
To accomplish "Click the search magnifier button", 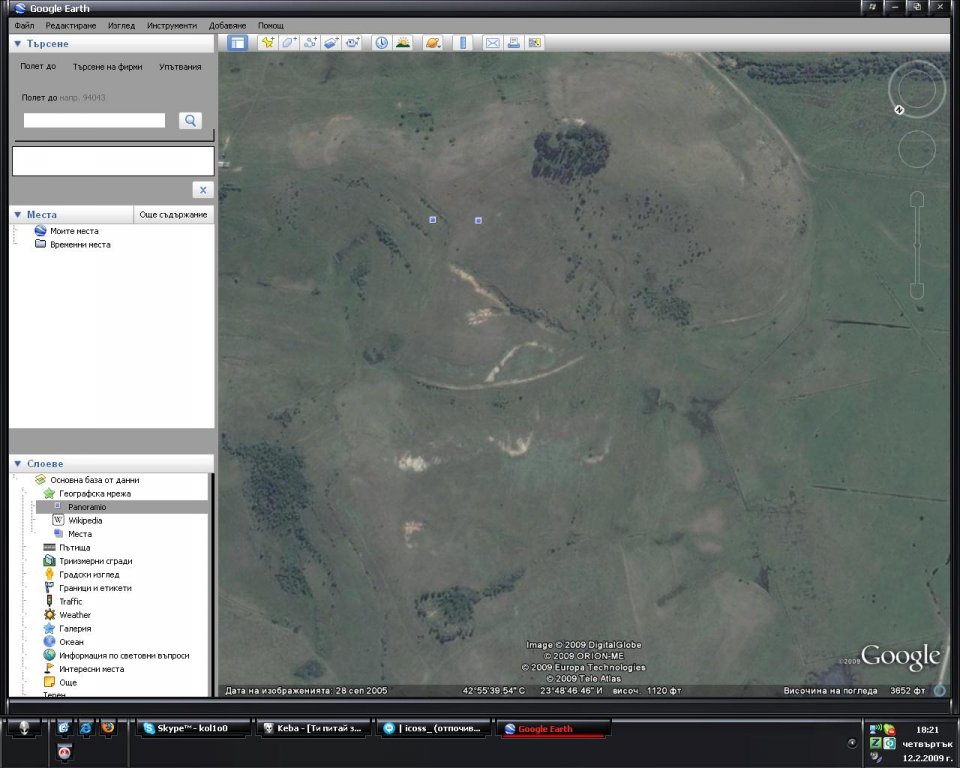I will (x=190, y=120).
